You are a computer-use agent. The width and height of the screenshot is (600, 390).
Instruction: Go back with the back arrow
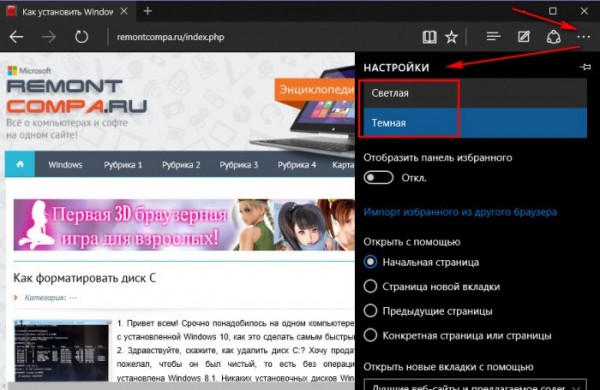16,37
